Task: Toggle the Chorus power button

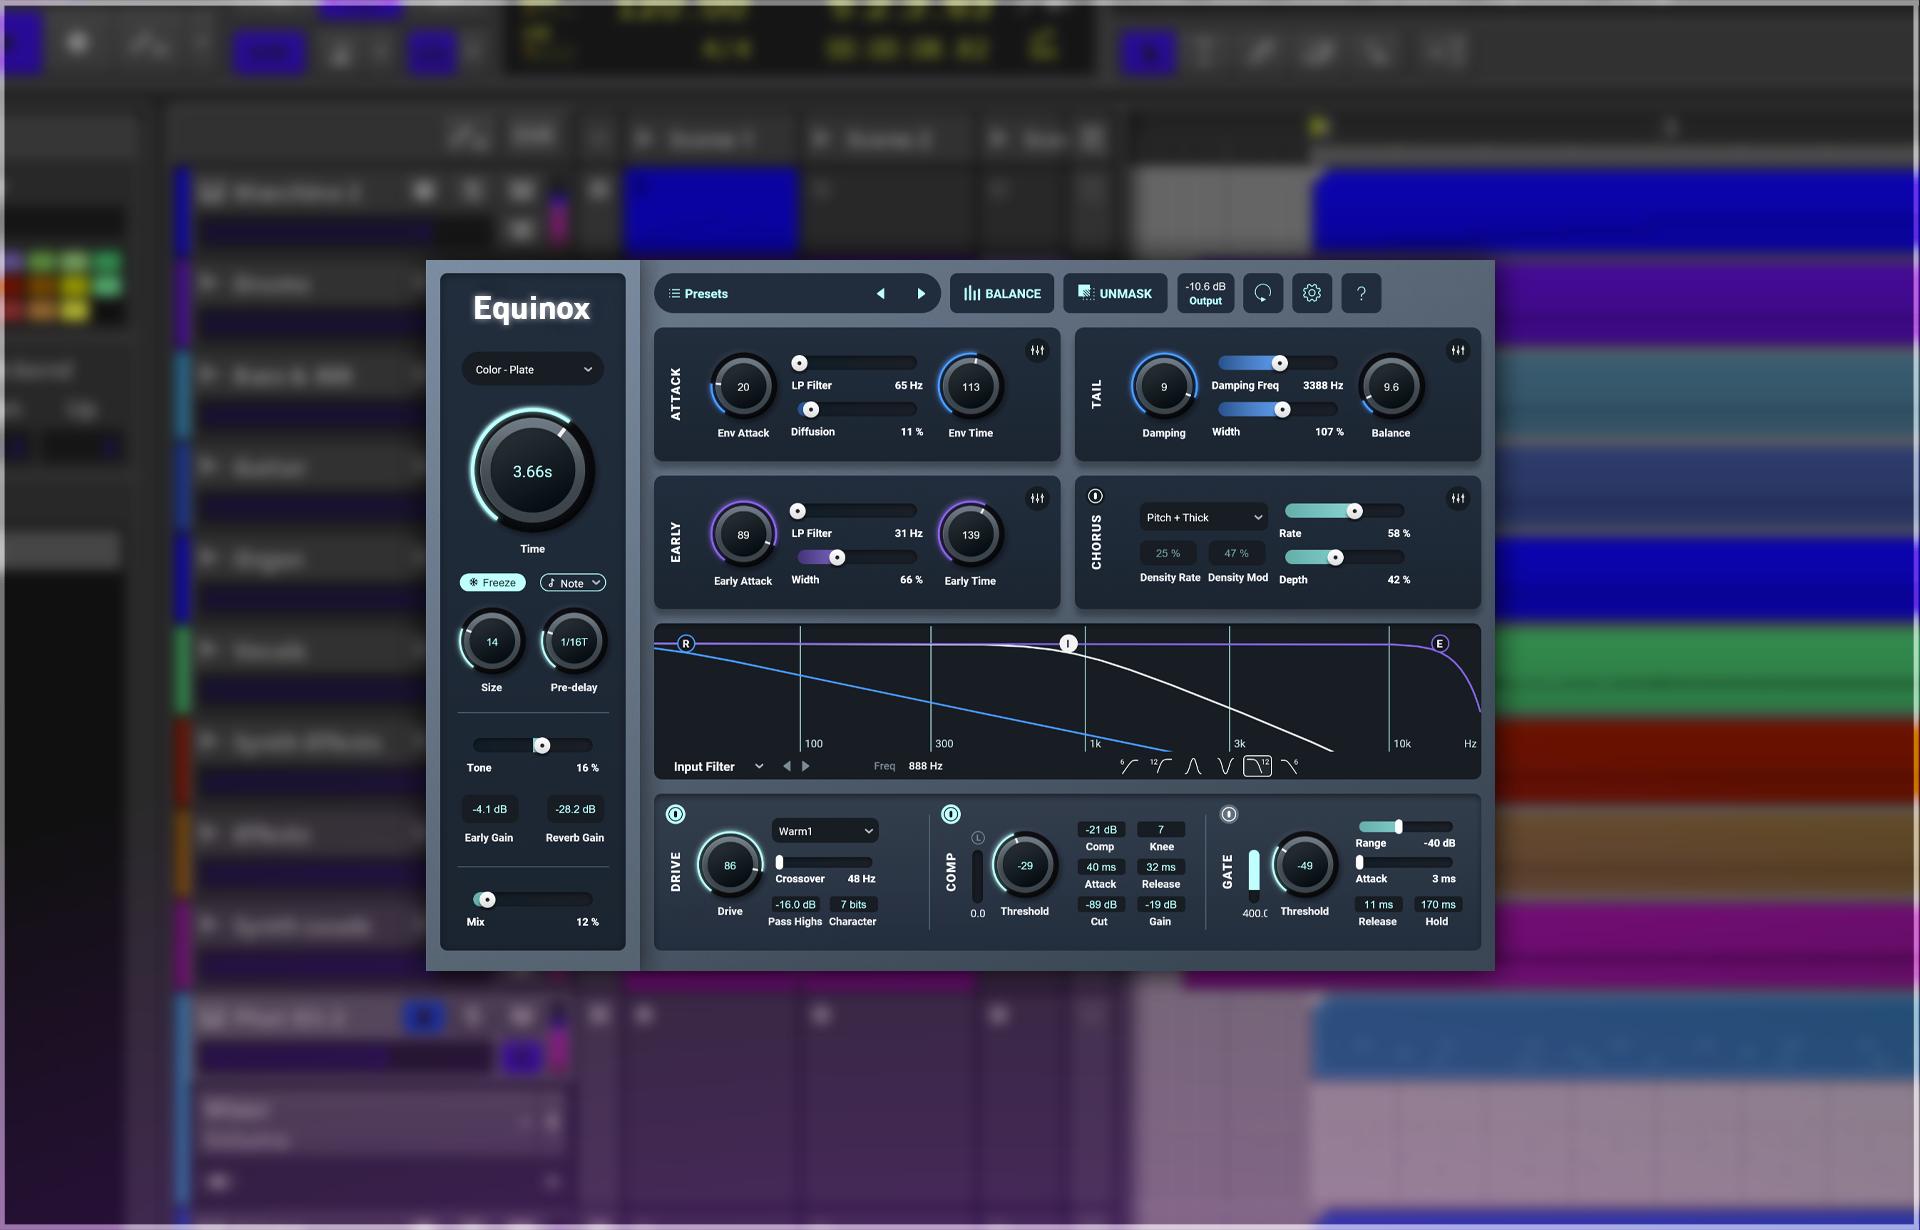Action: coord(1095,496)
